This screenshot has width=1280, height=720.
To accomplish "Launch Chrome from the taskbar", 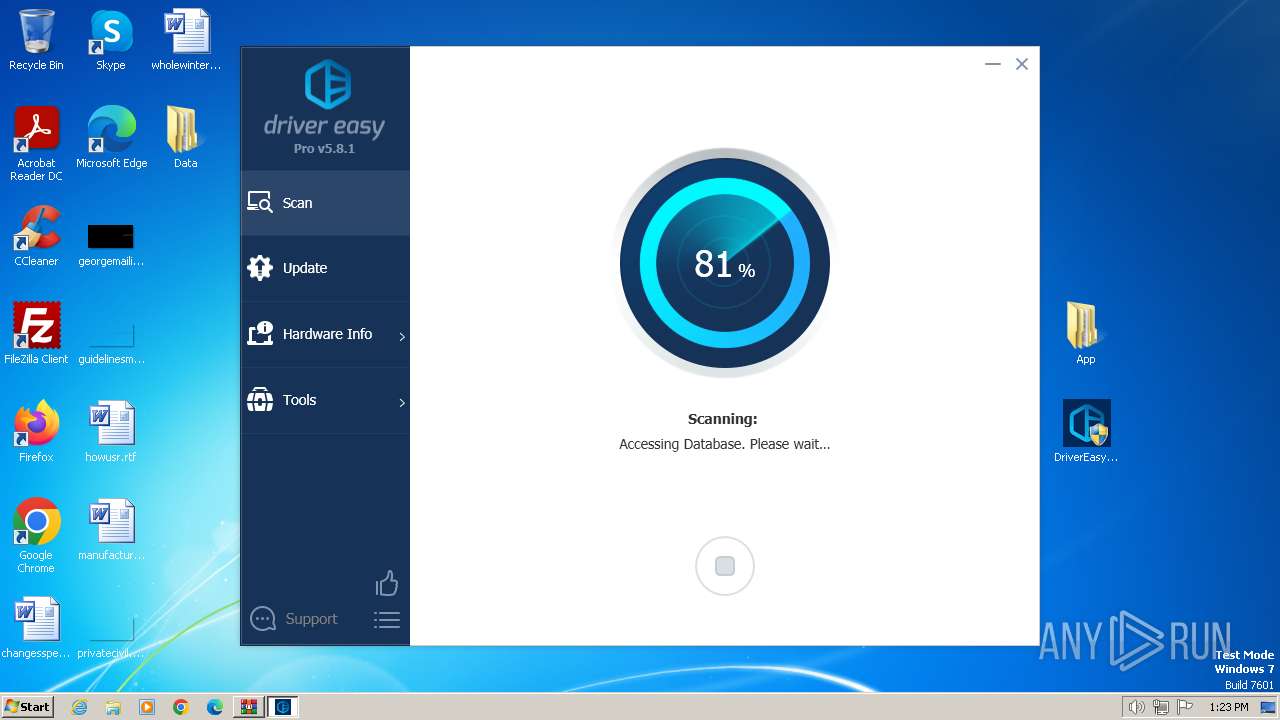I will [x=181, y=707].
